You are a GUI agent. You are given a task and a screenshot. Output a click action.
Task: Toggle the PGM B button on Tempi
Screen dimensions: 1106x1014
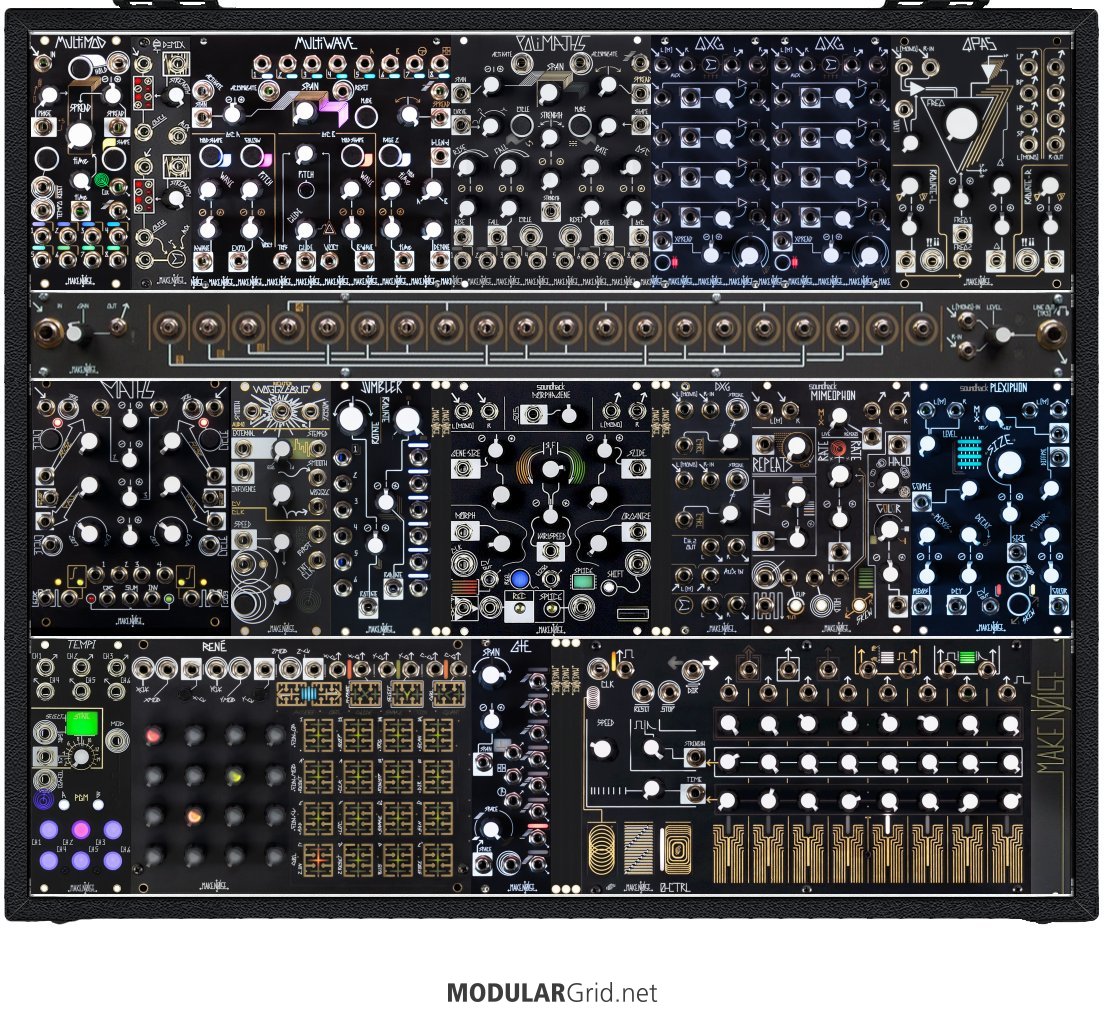click(x=98, y=805)
